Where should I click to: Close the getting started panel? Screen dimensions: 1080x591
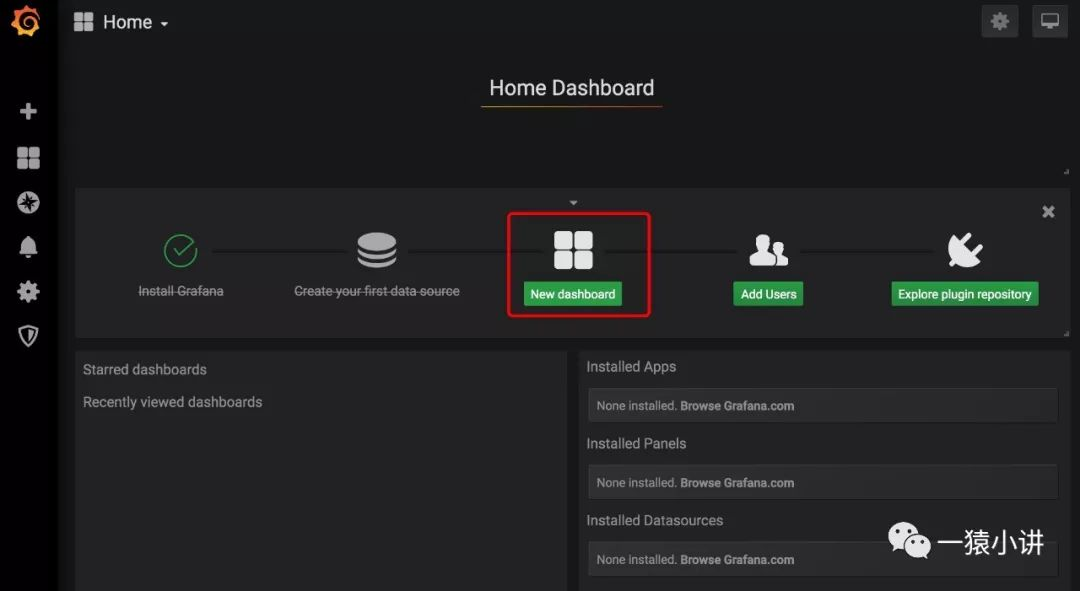[x=1048, y=211]
